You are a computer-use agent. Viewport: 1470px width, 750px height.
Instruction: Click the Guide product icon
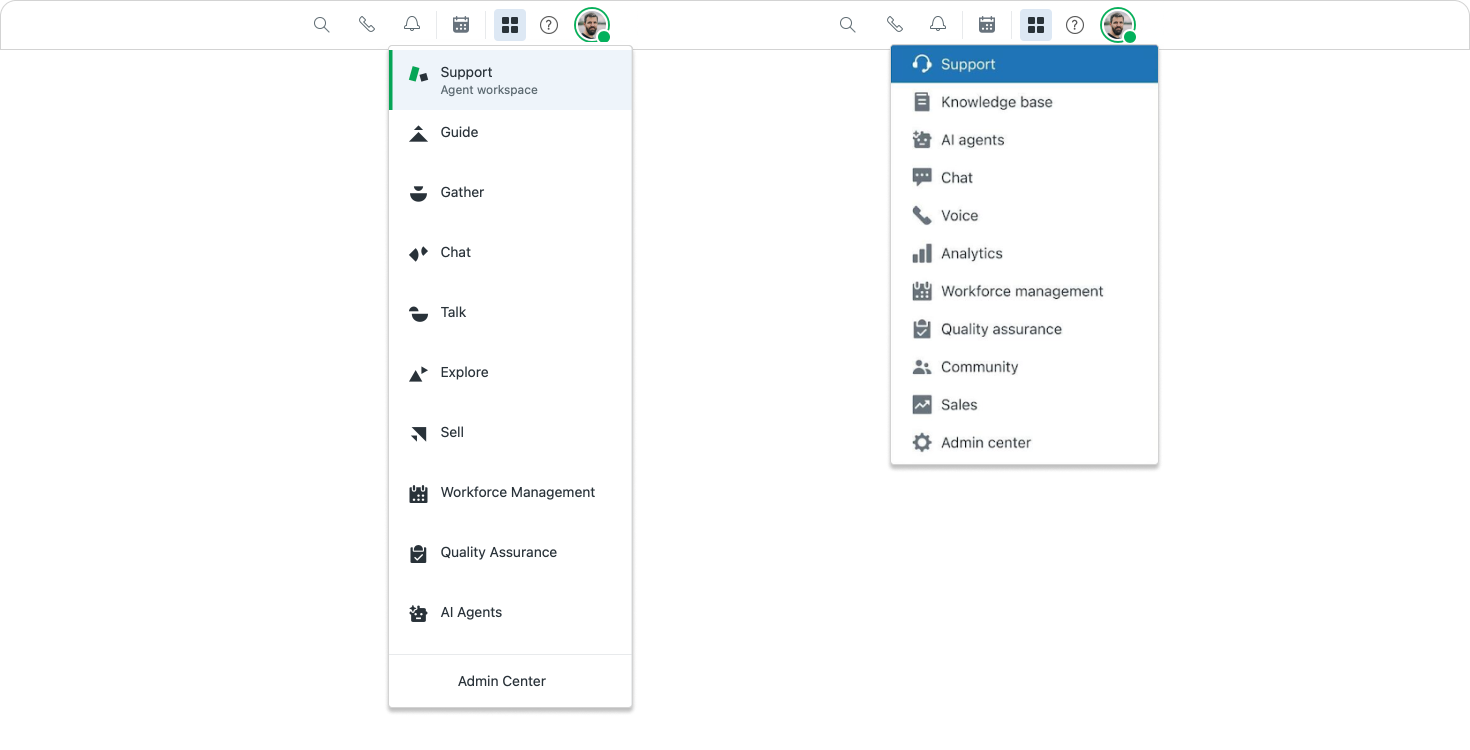click(x=418, y=133)
